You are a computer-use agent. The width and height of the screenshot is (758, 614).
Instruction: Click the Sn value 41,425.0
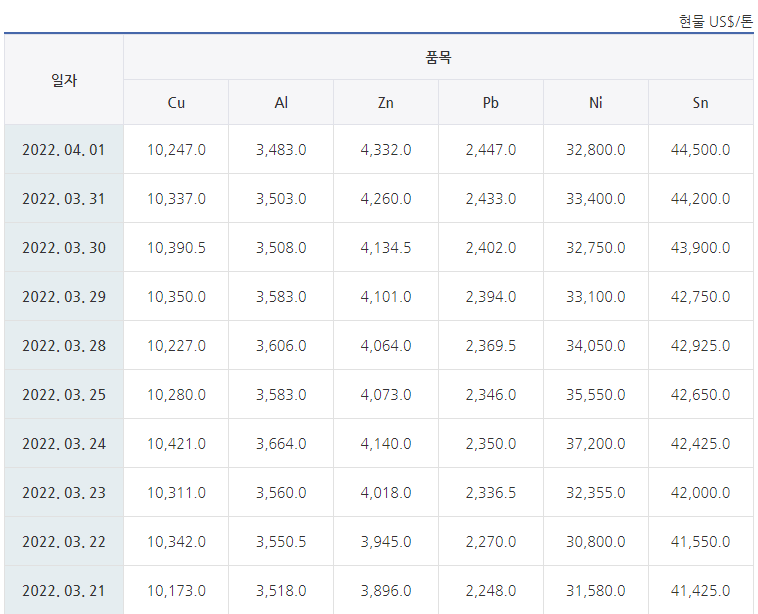click(700, 590)
